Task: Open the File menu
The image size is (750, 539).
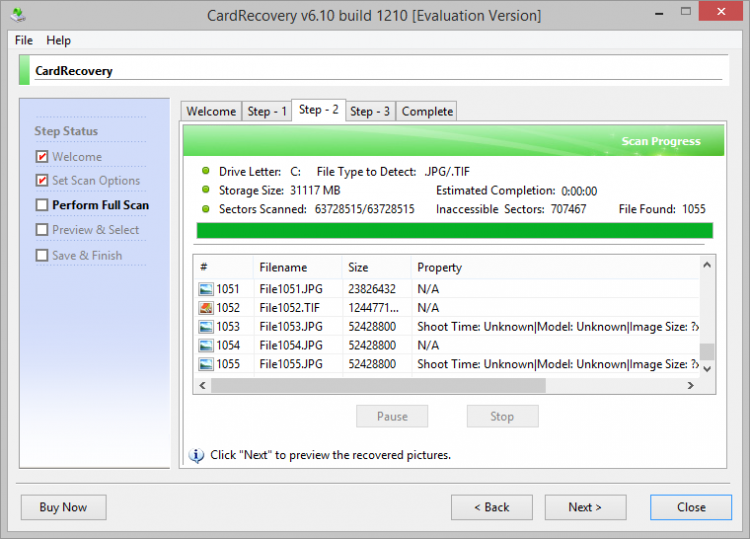Action: [x=24, y=40]
